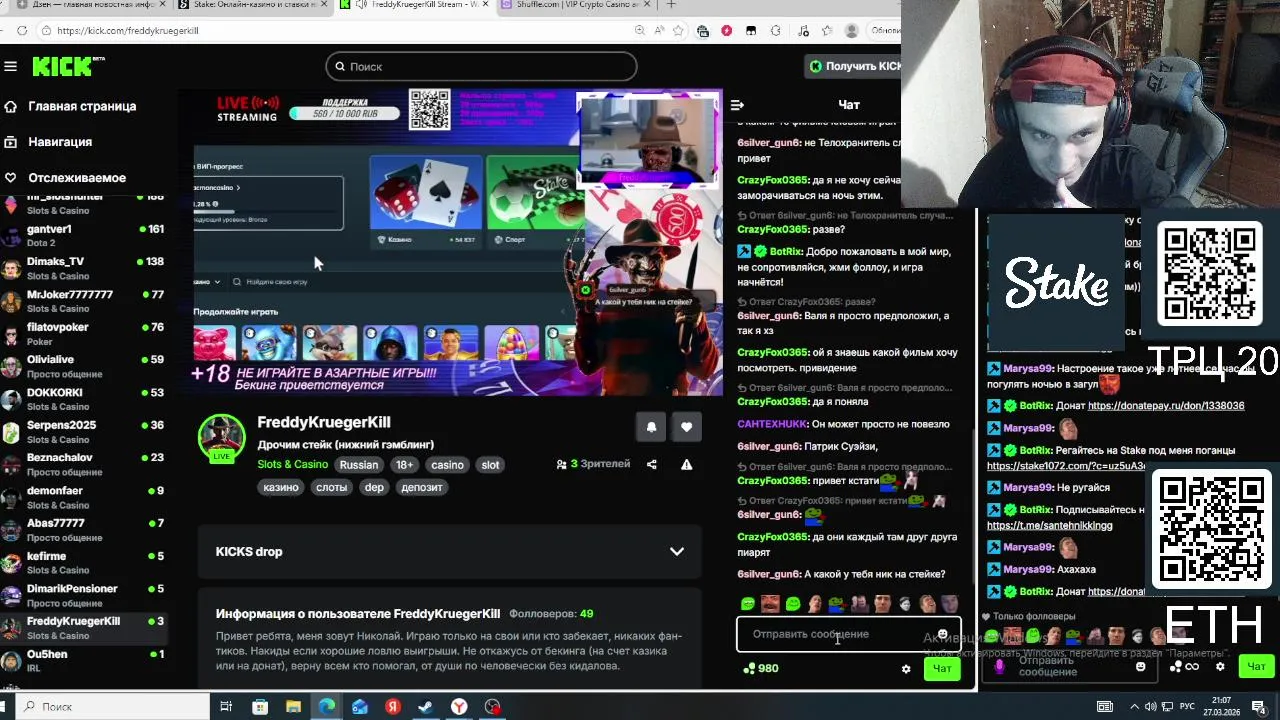Screen dimensions: 1280x720
Task: Open Olivialive channel in sidebar
Action: coord(83,366)
